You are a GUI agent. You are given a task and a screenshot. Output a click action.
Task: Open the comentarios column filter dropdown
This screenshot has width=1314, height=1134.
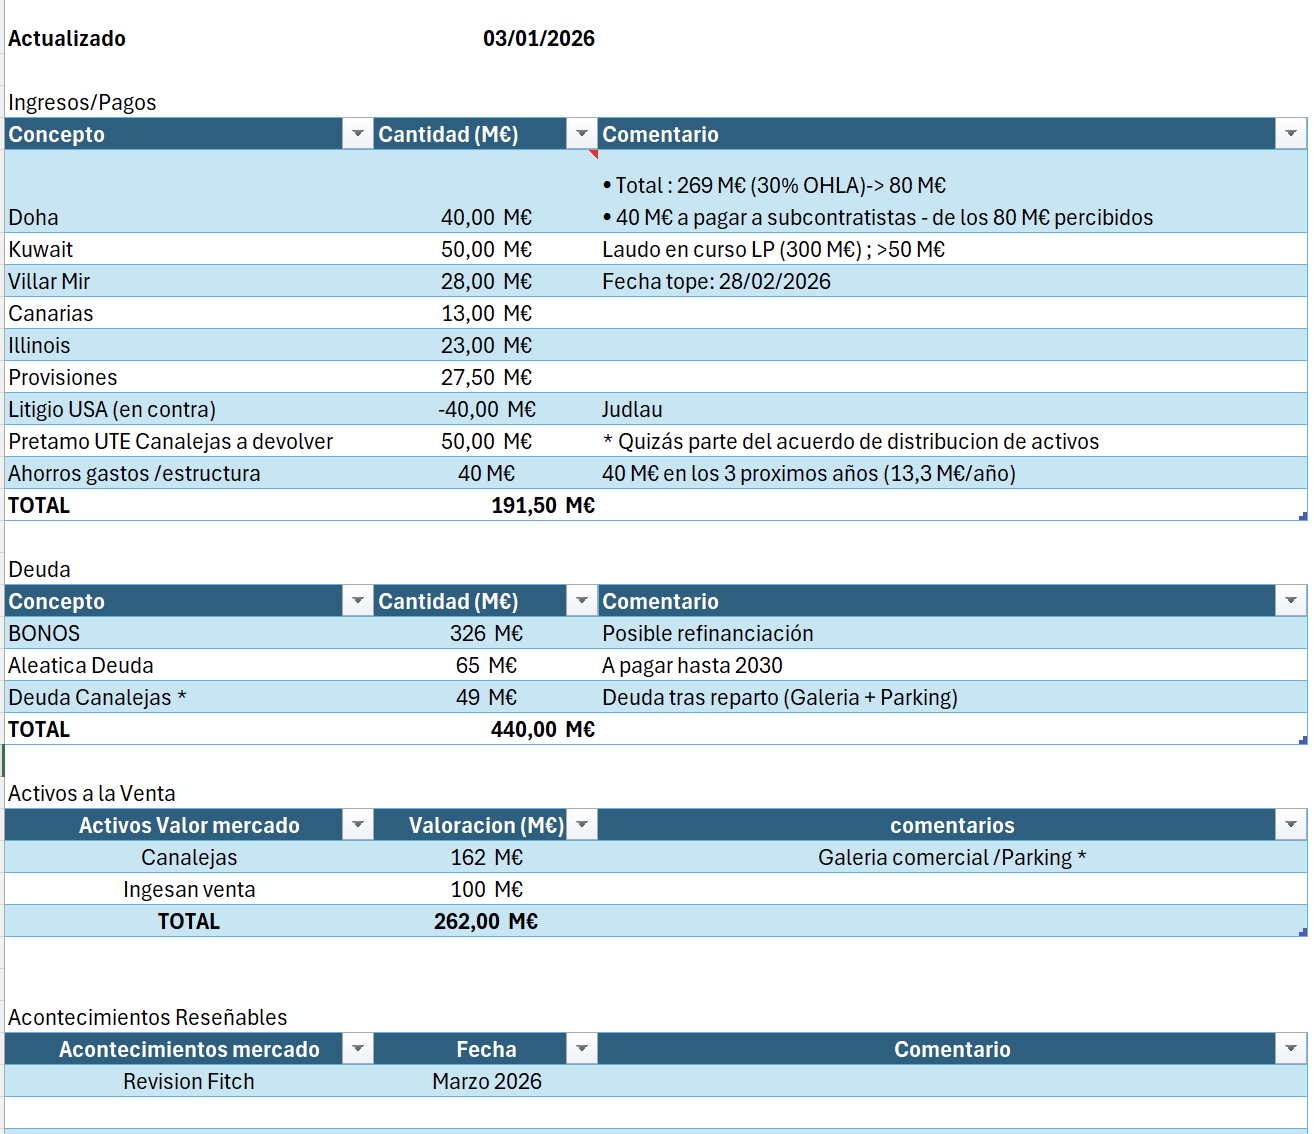click(1290, 825)
